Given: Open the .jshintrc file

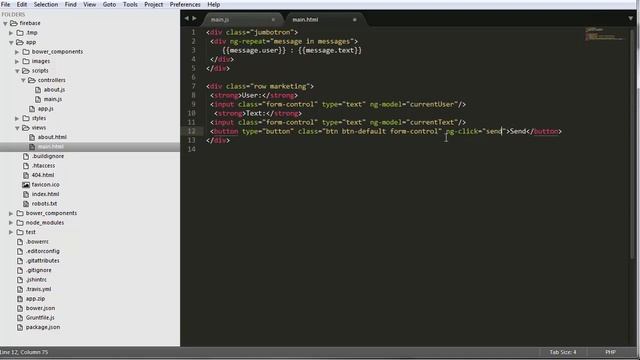Looking at the screenshot, I should (36, 280).
